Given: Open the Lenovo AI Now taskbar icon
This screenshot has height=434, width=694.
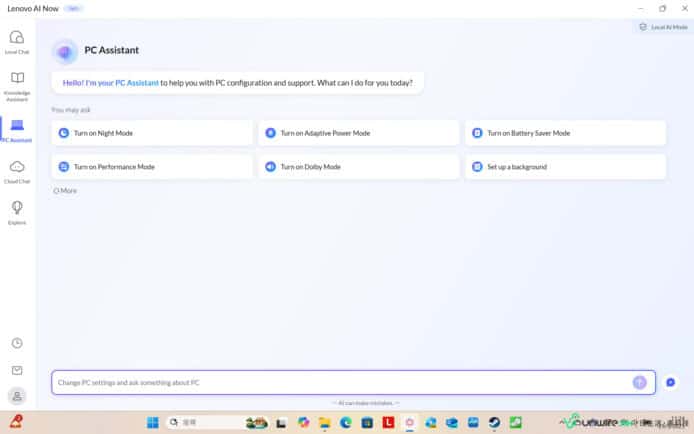Looking at the screenshot, I should click(x=409, y=422).
